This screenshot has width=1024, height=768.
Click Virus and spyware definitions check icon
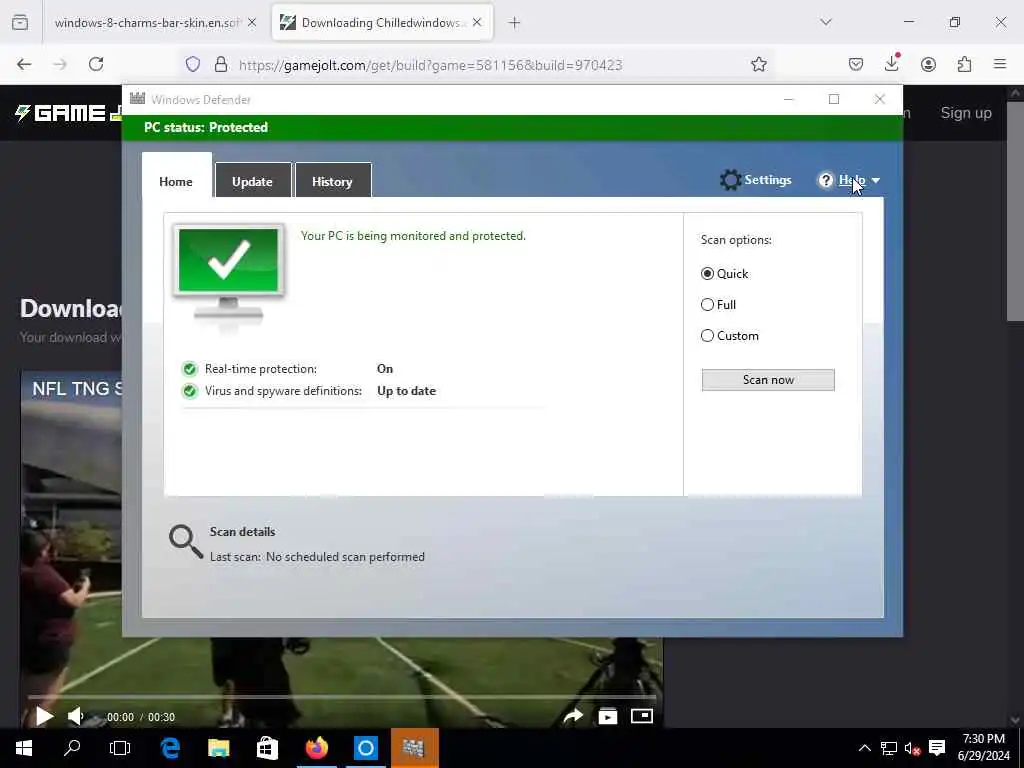point(189,391)
